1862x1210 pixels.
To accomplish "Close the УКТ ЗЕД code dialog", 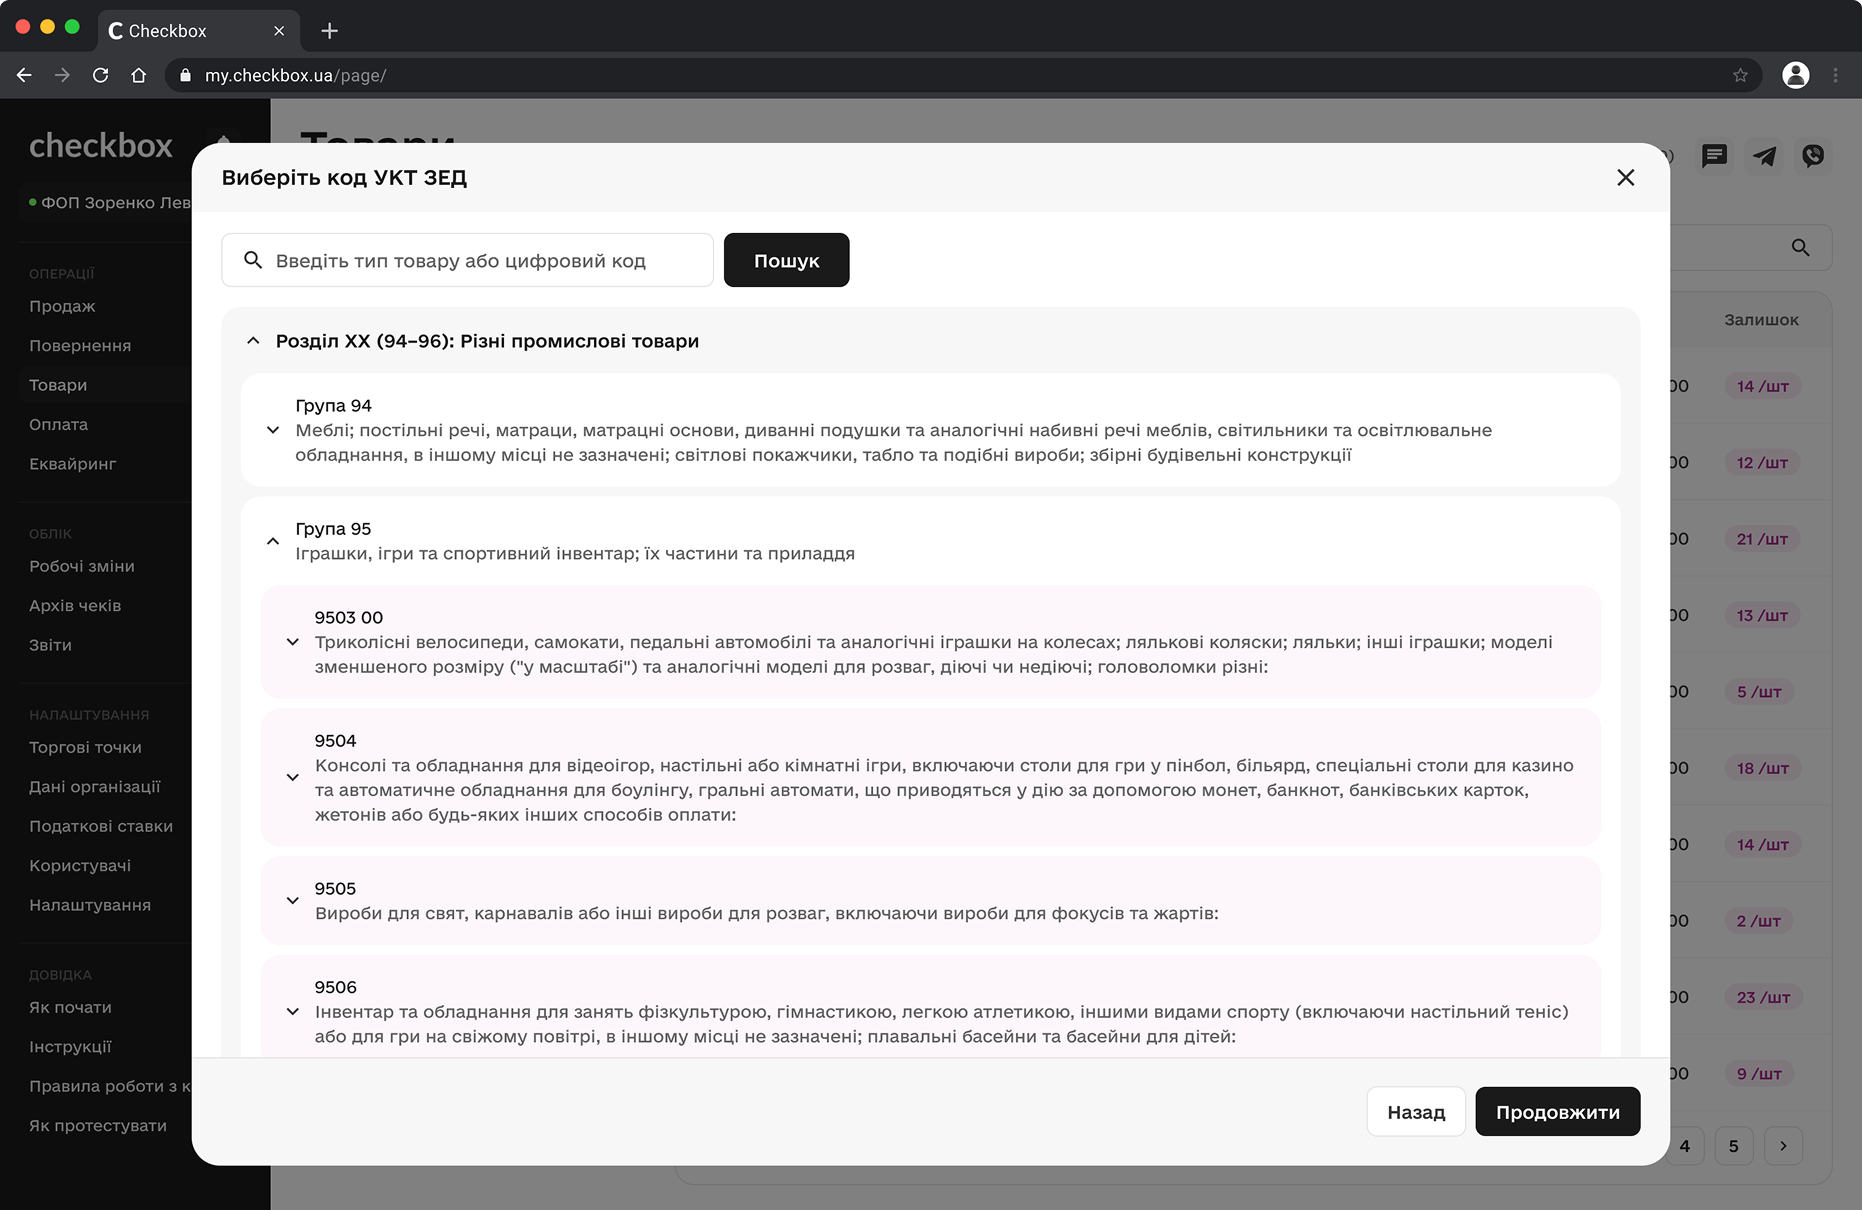I will (1625, 178).
